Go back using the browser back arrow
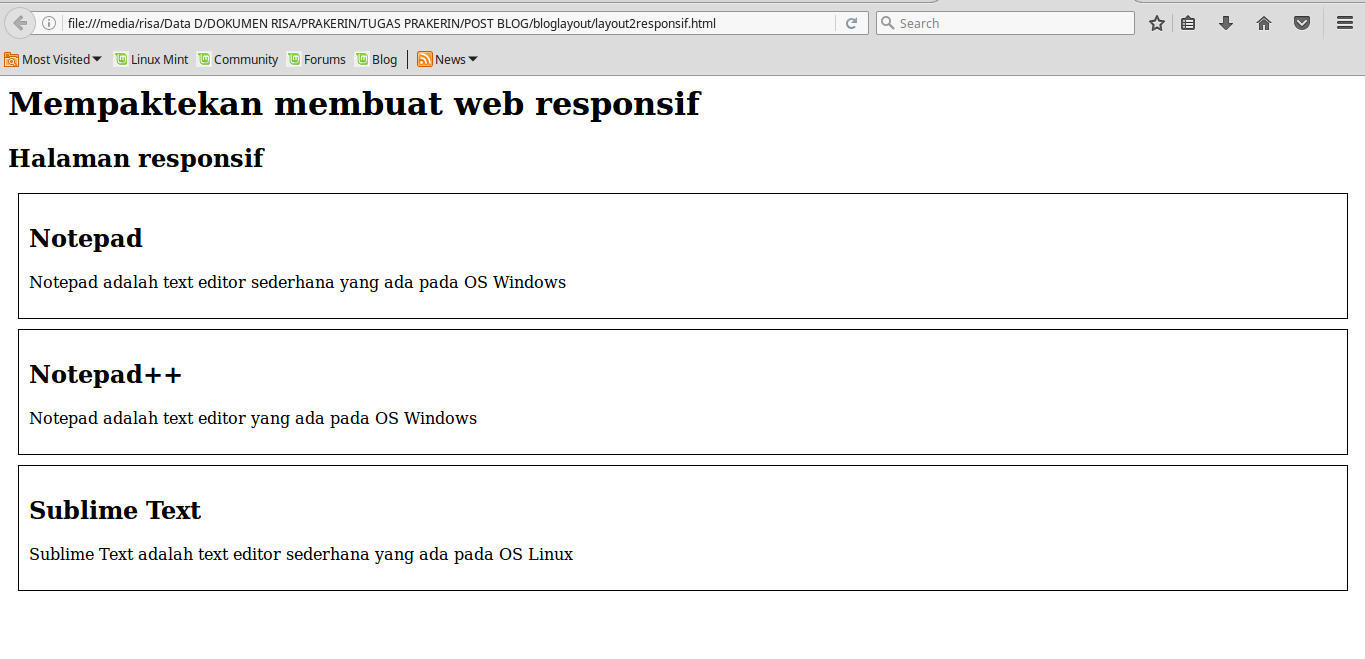 (x=19, y=23)
